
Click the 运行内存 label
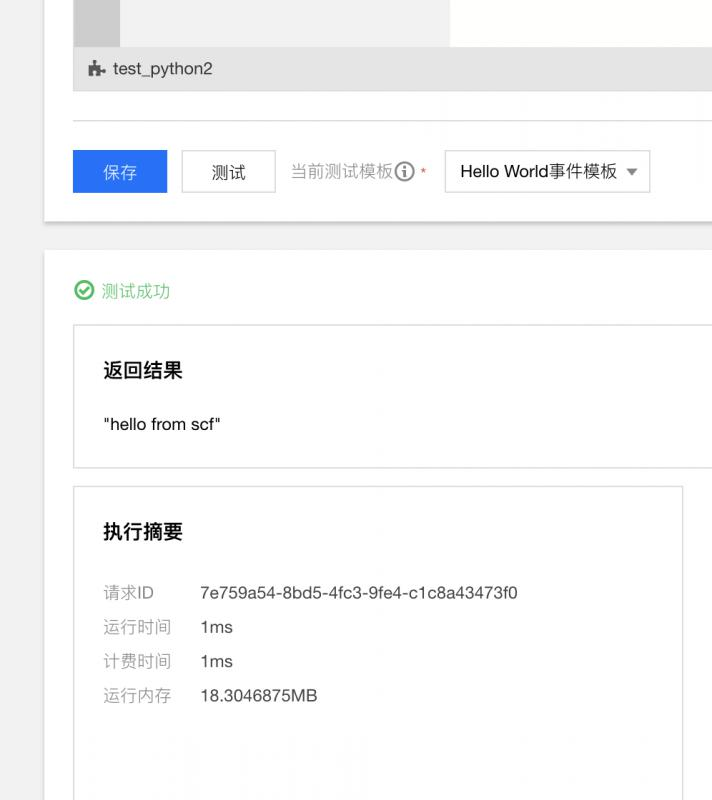click(x=137, y=695)
